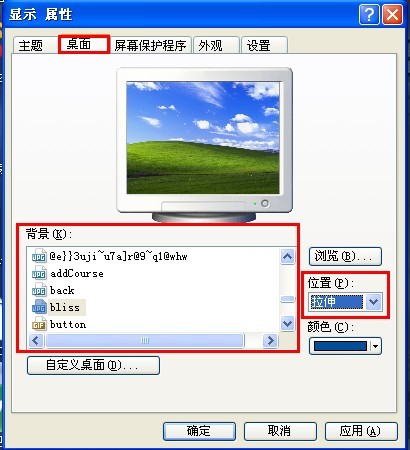Click the JPG icon of bliss entry
The height and width of the screenshot is (450, 410).
[39, 307]
